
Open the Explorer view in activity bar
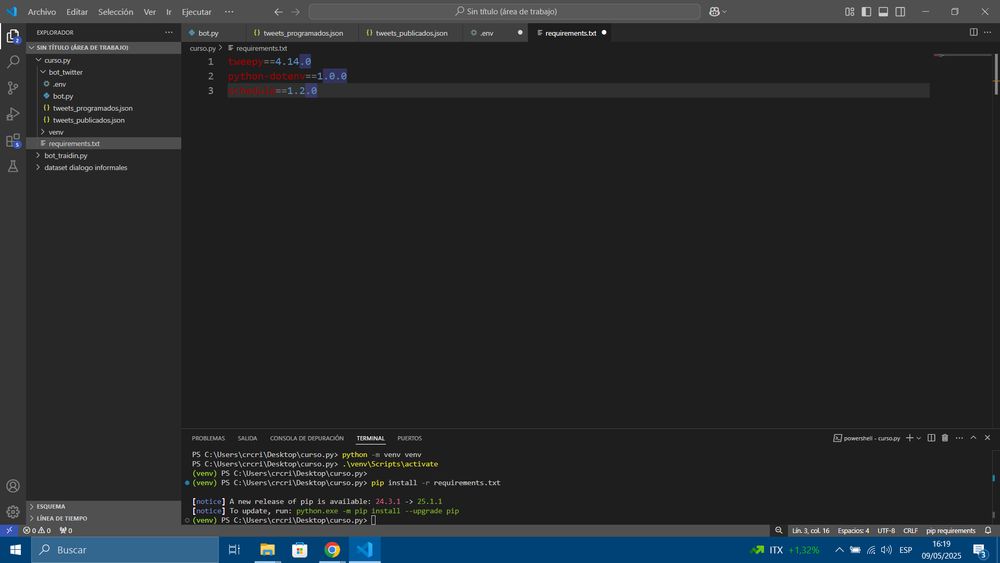tap(13, 36)
